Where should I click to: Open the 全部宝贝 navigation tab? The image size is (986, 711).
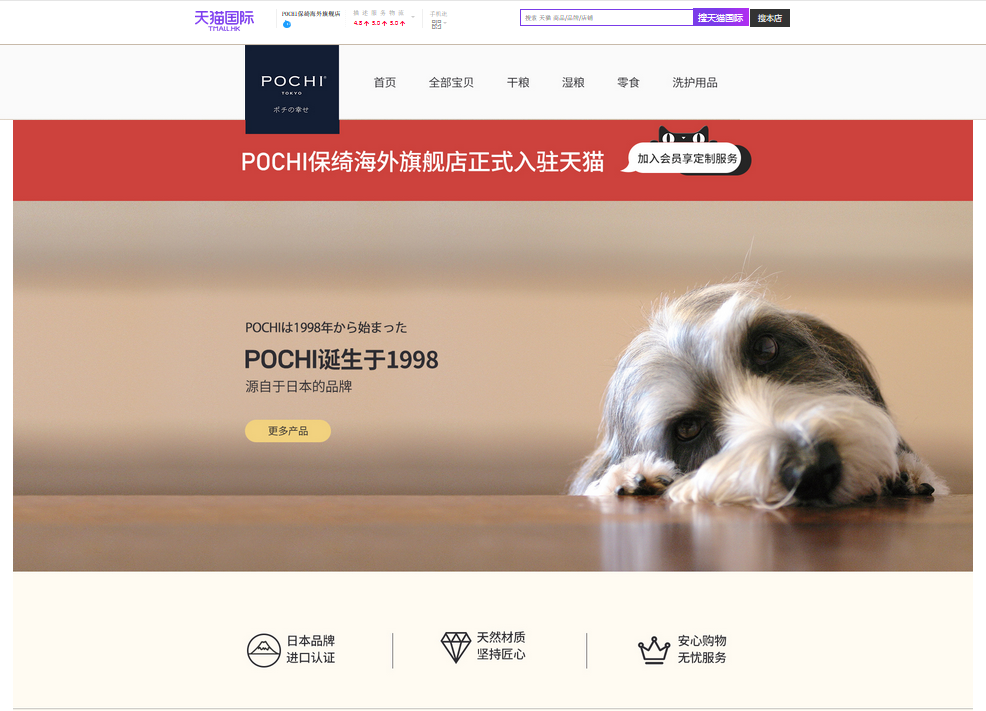pyautogui.click(x=451, y=82)
